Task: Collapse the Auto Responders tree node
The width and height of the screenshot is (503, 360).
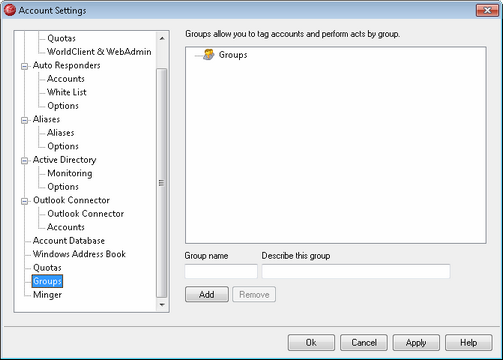Action: pyautogui.click(x=24, y=66)
